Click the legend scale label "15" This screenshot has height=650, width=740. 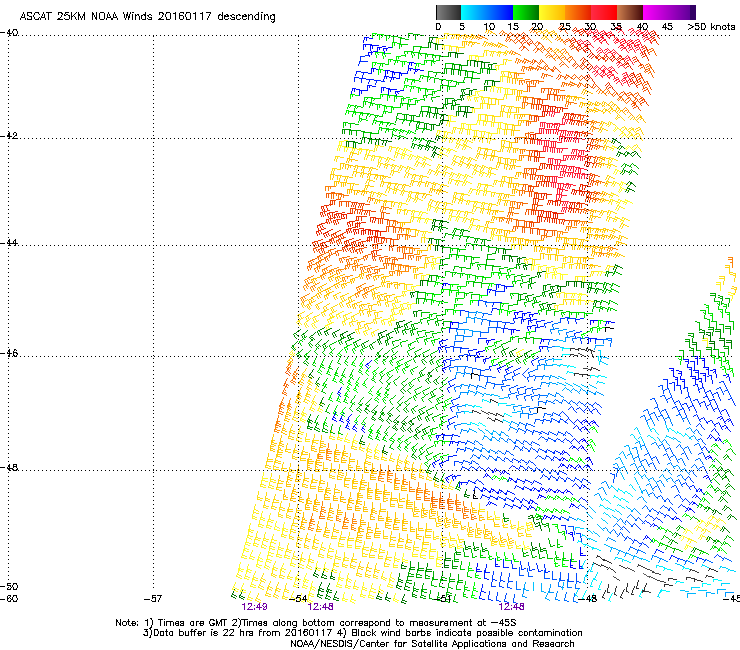pos(513,27)
